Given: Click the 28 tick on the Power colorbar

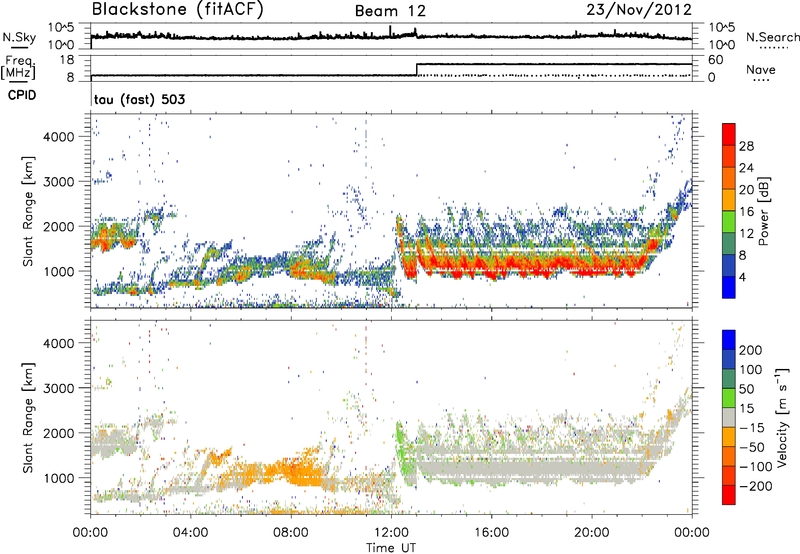Looking at the screenshot, I should pyautogui.click(x=746, y=146).
